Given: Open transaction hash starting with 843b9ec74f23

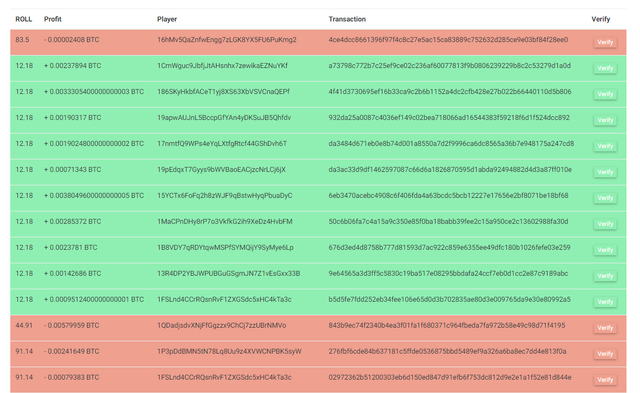Looking at the screenshot, I should [447, 326].
